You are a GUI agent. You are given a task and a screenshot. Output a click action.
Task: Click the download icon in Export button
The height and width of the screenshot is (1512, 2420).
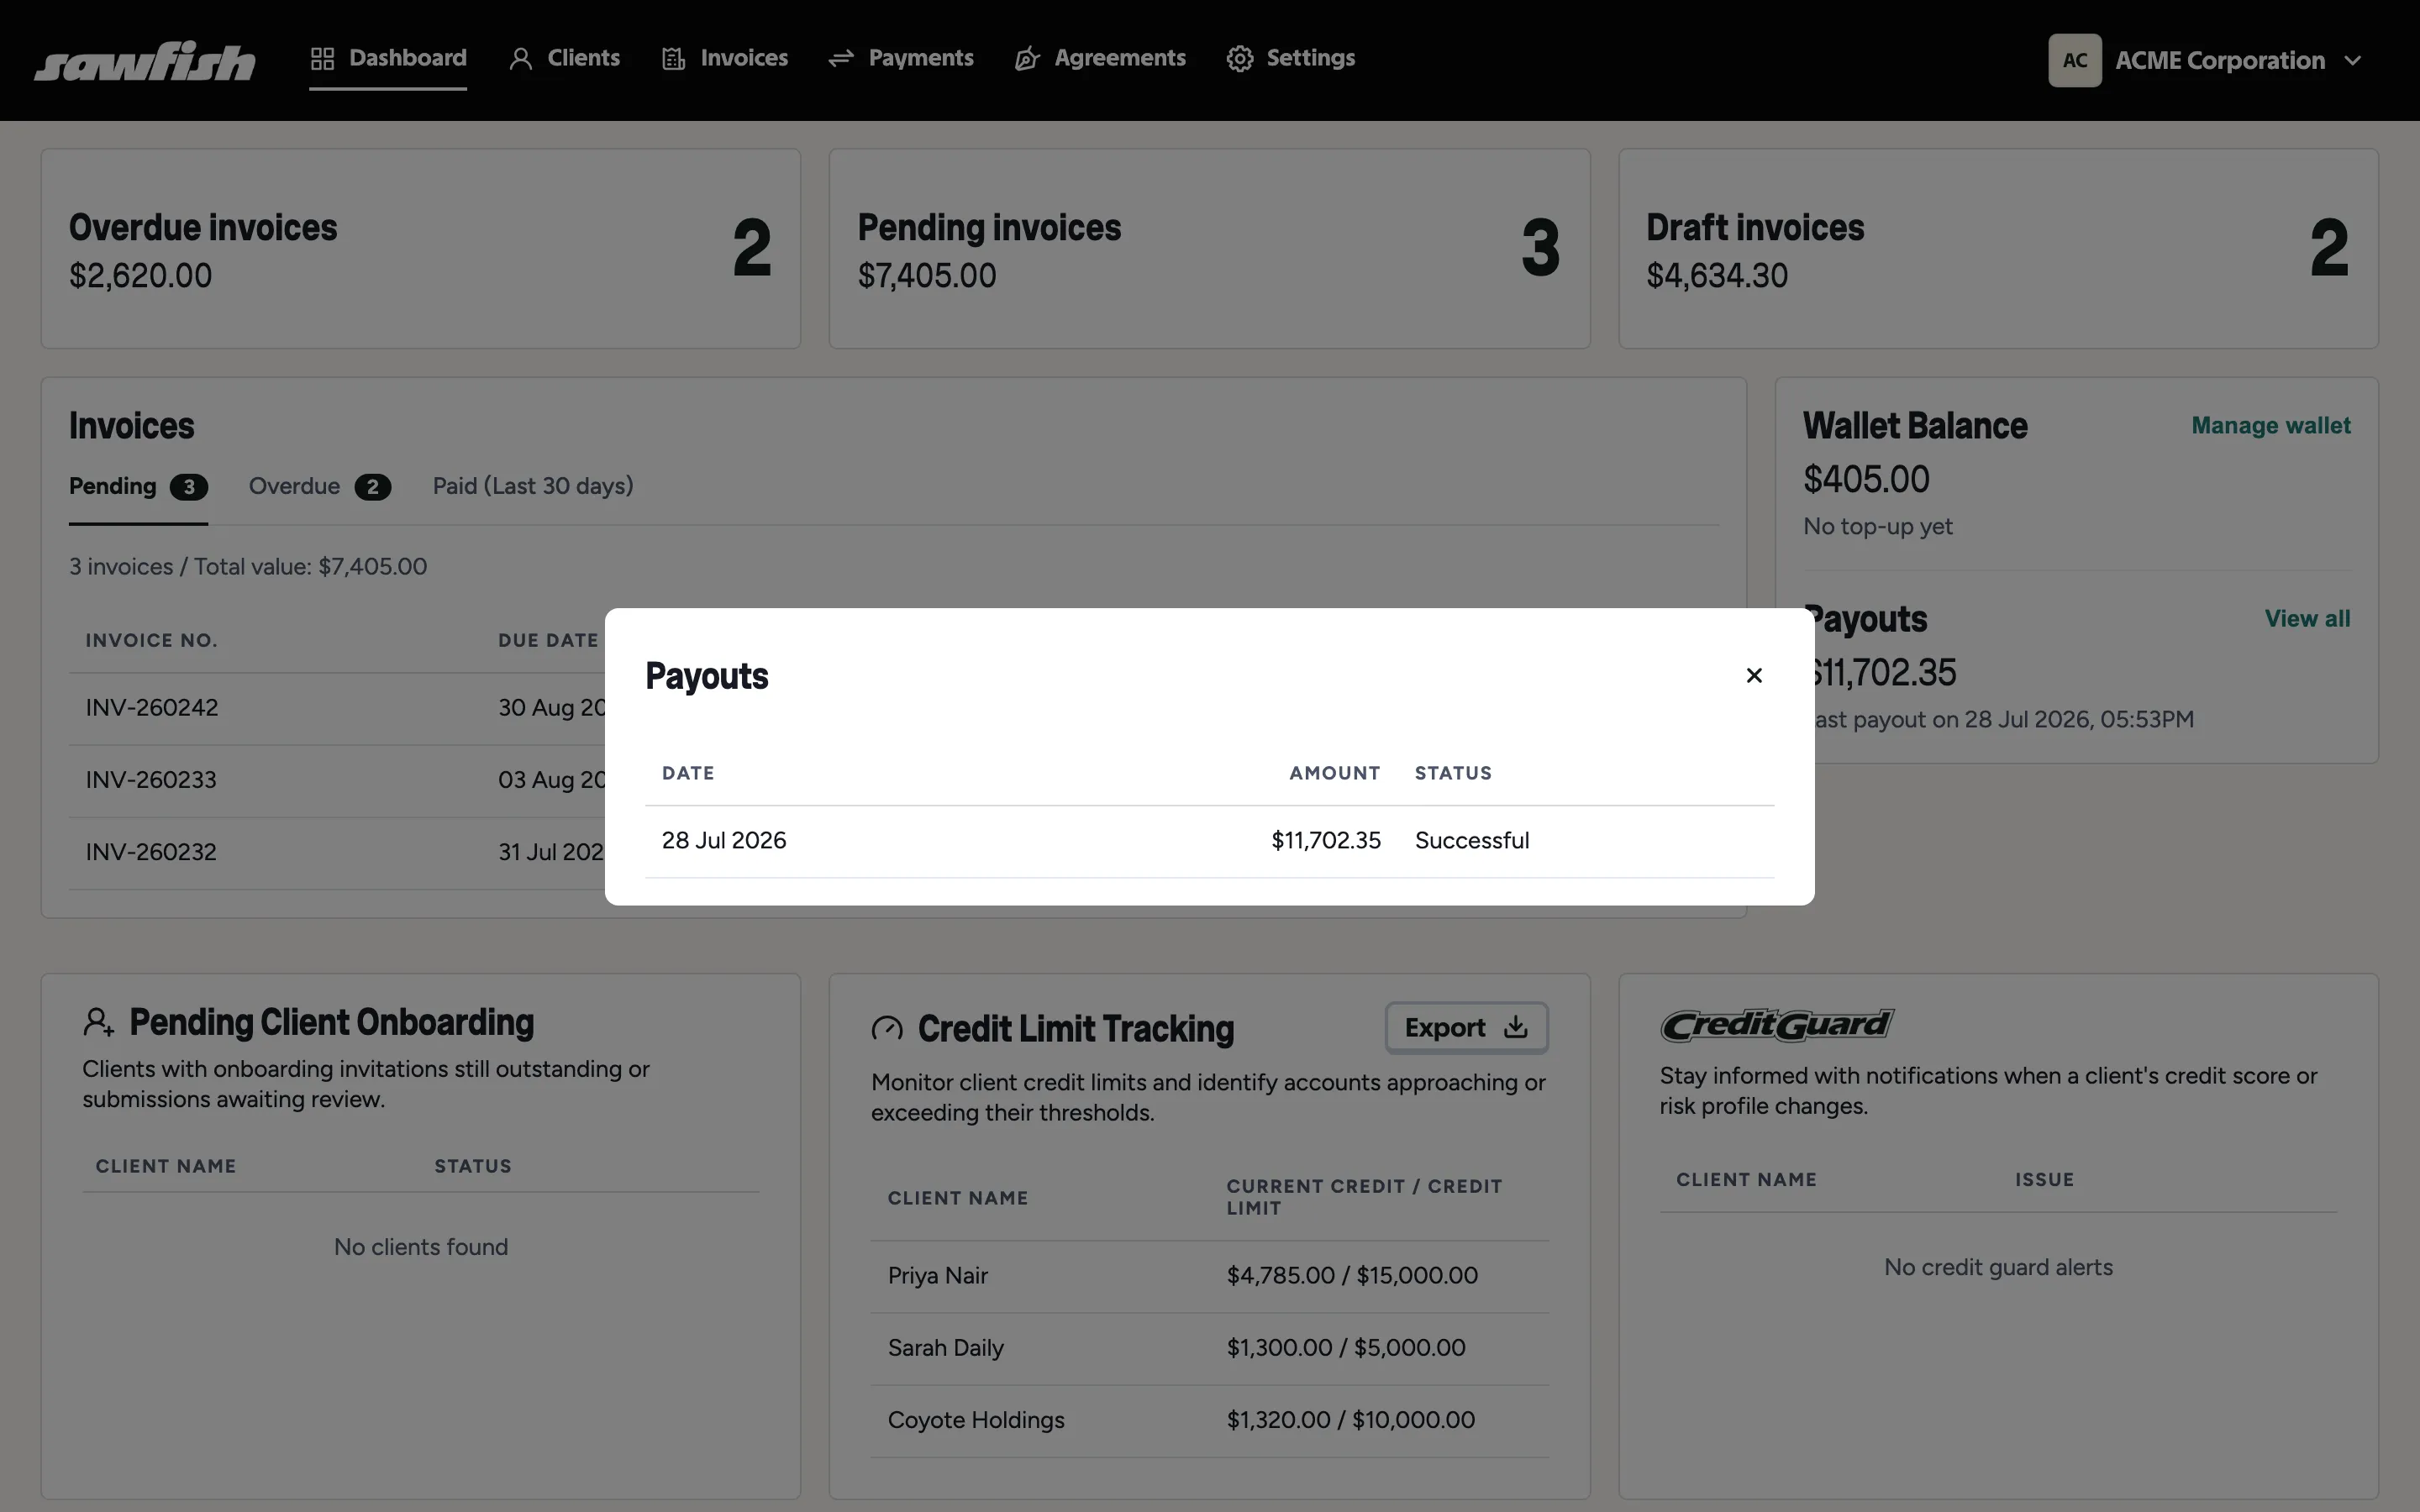tap(1516, 1028)
